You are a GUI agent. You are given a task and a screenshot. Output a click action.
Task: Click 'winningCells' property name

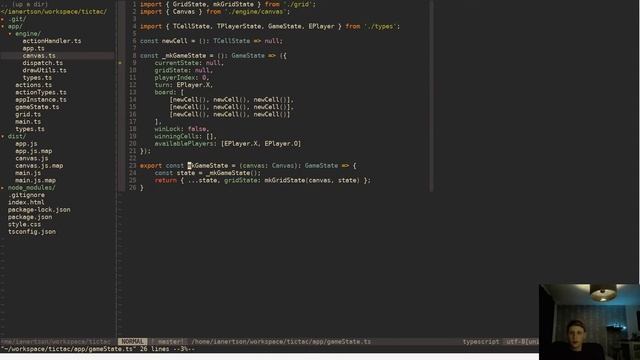176,136
